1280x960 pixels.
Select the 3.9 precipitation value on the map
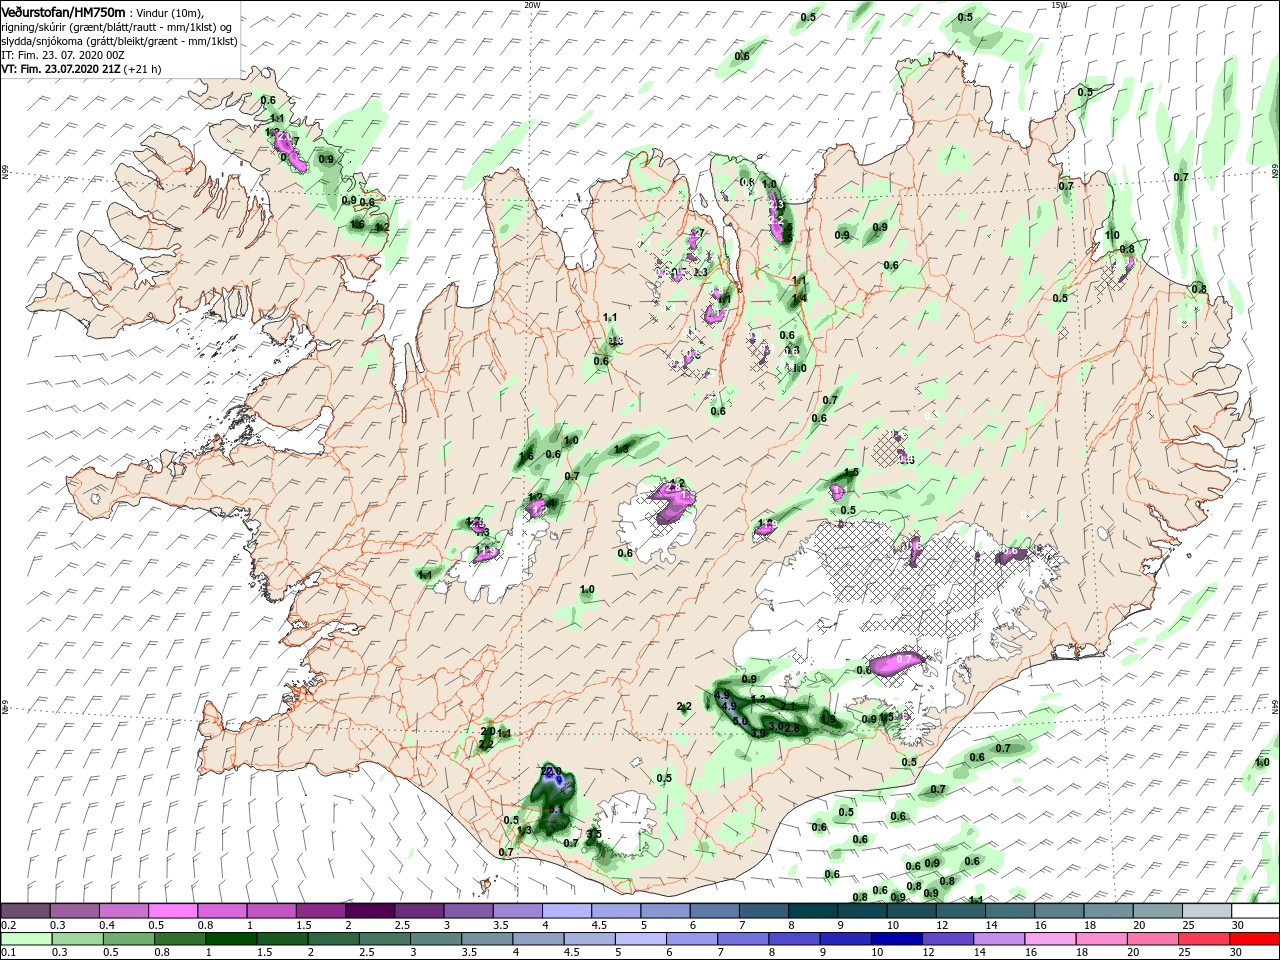[x=758, y=733]
